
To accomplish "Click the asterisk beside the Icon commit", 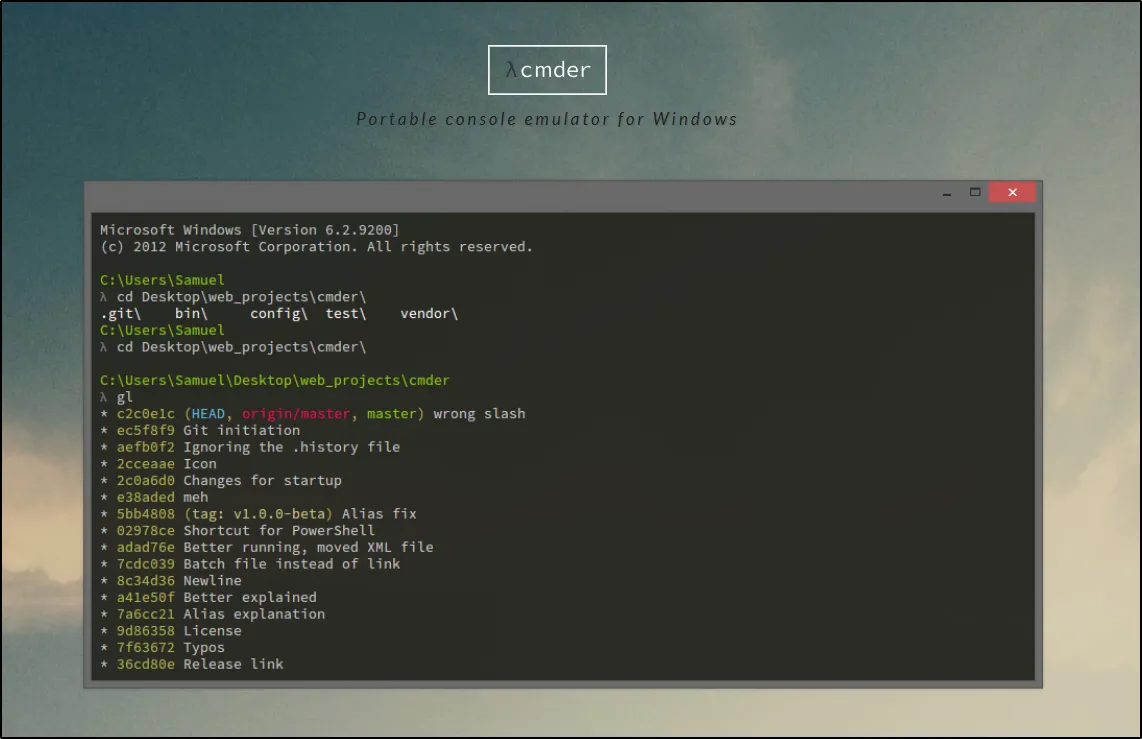I will coord(101,463).
